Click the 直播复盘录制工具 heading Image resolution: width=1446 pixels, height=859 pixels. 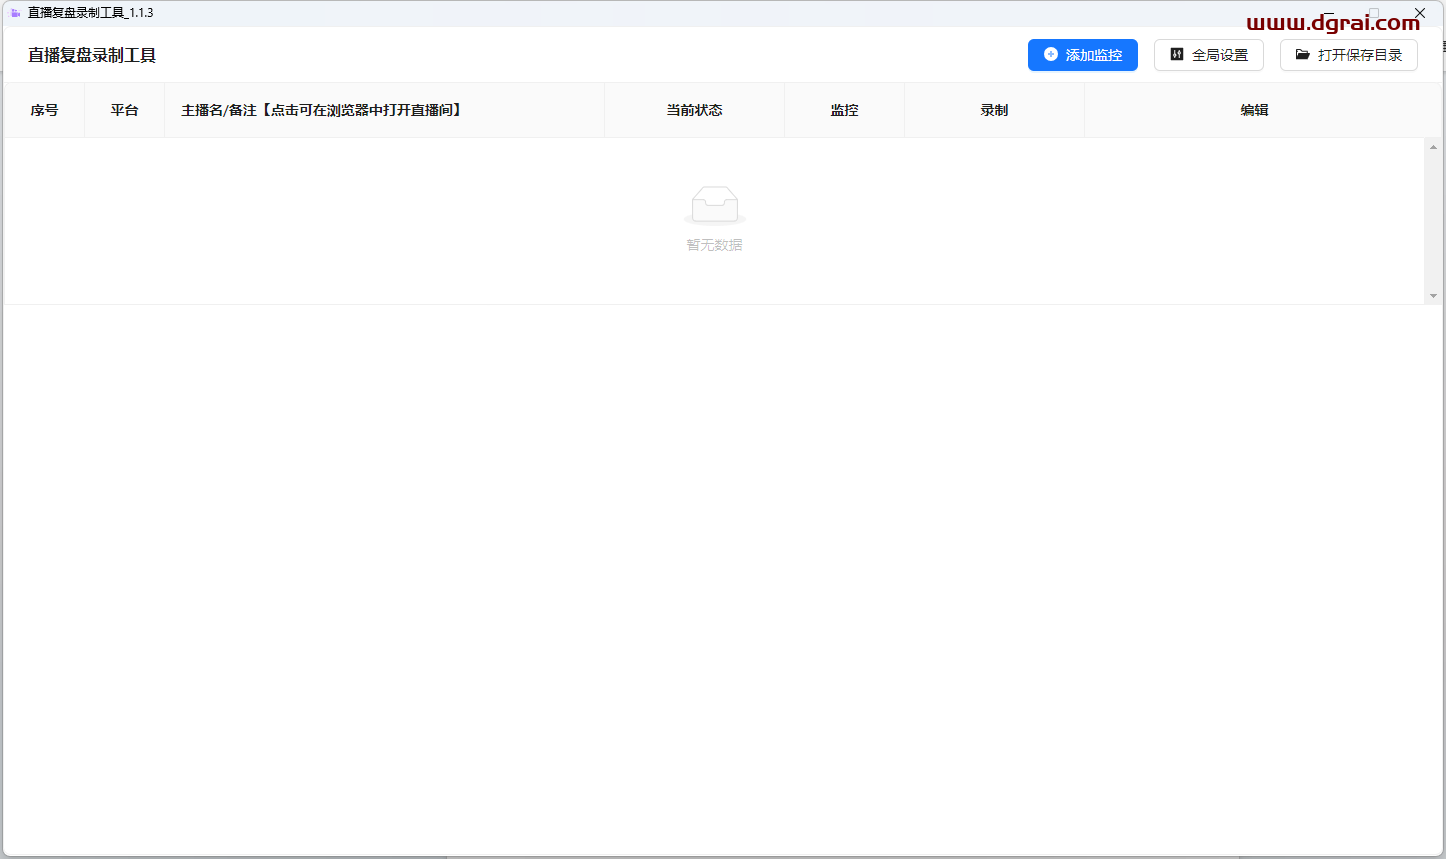tap(92, 55)
